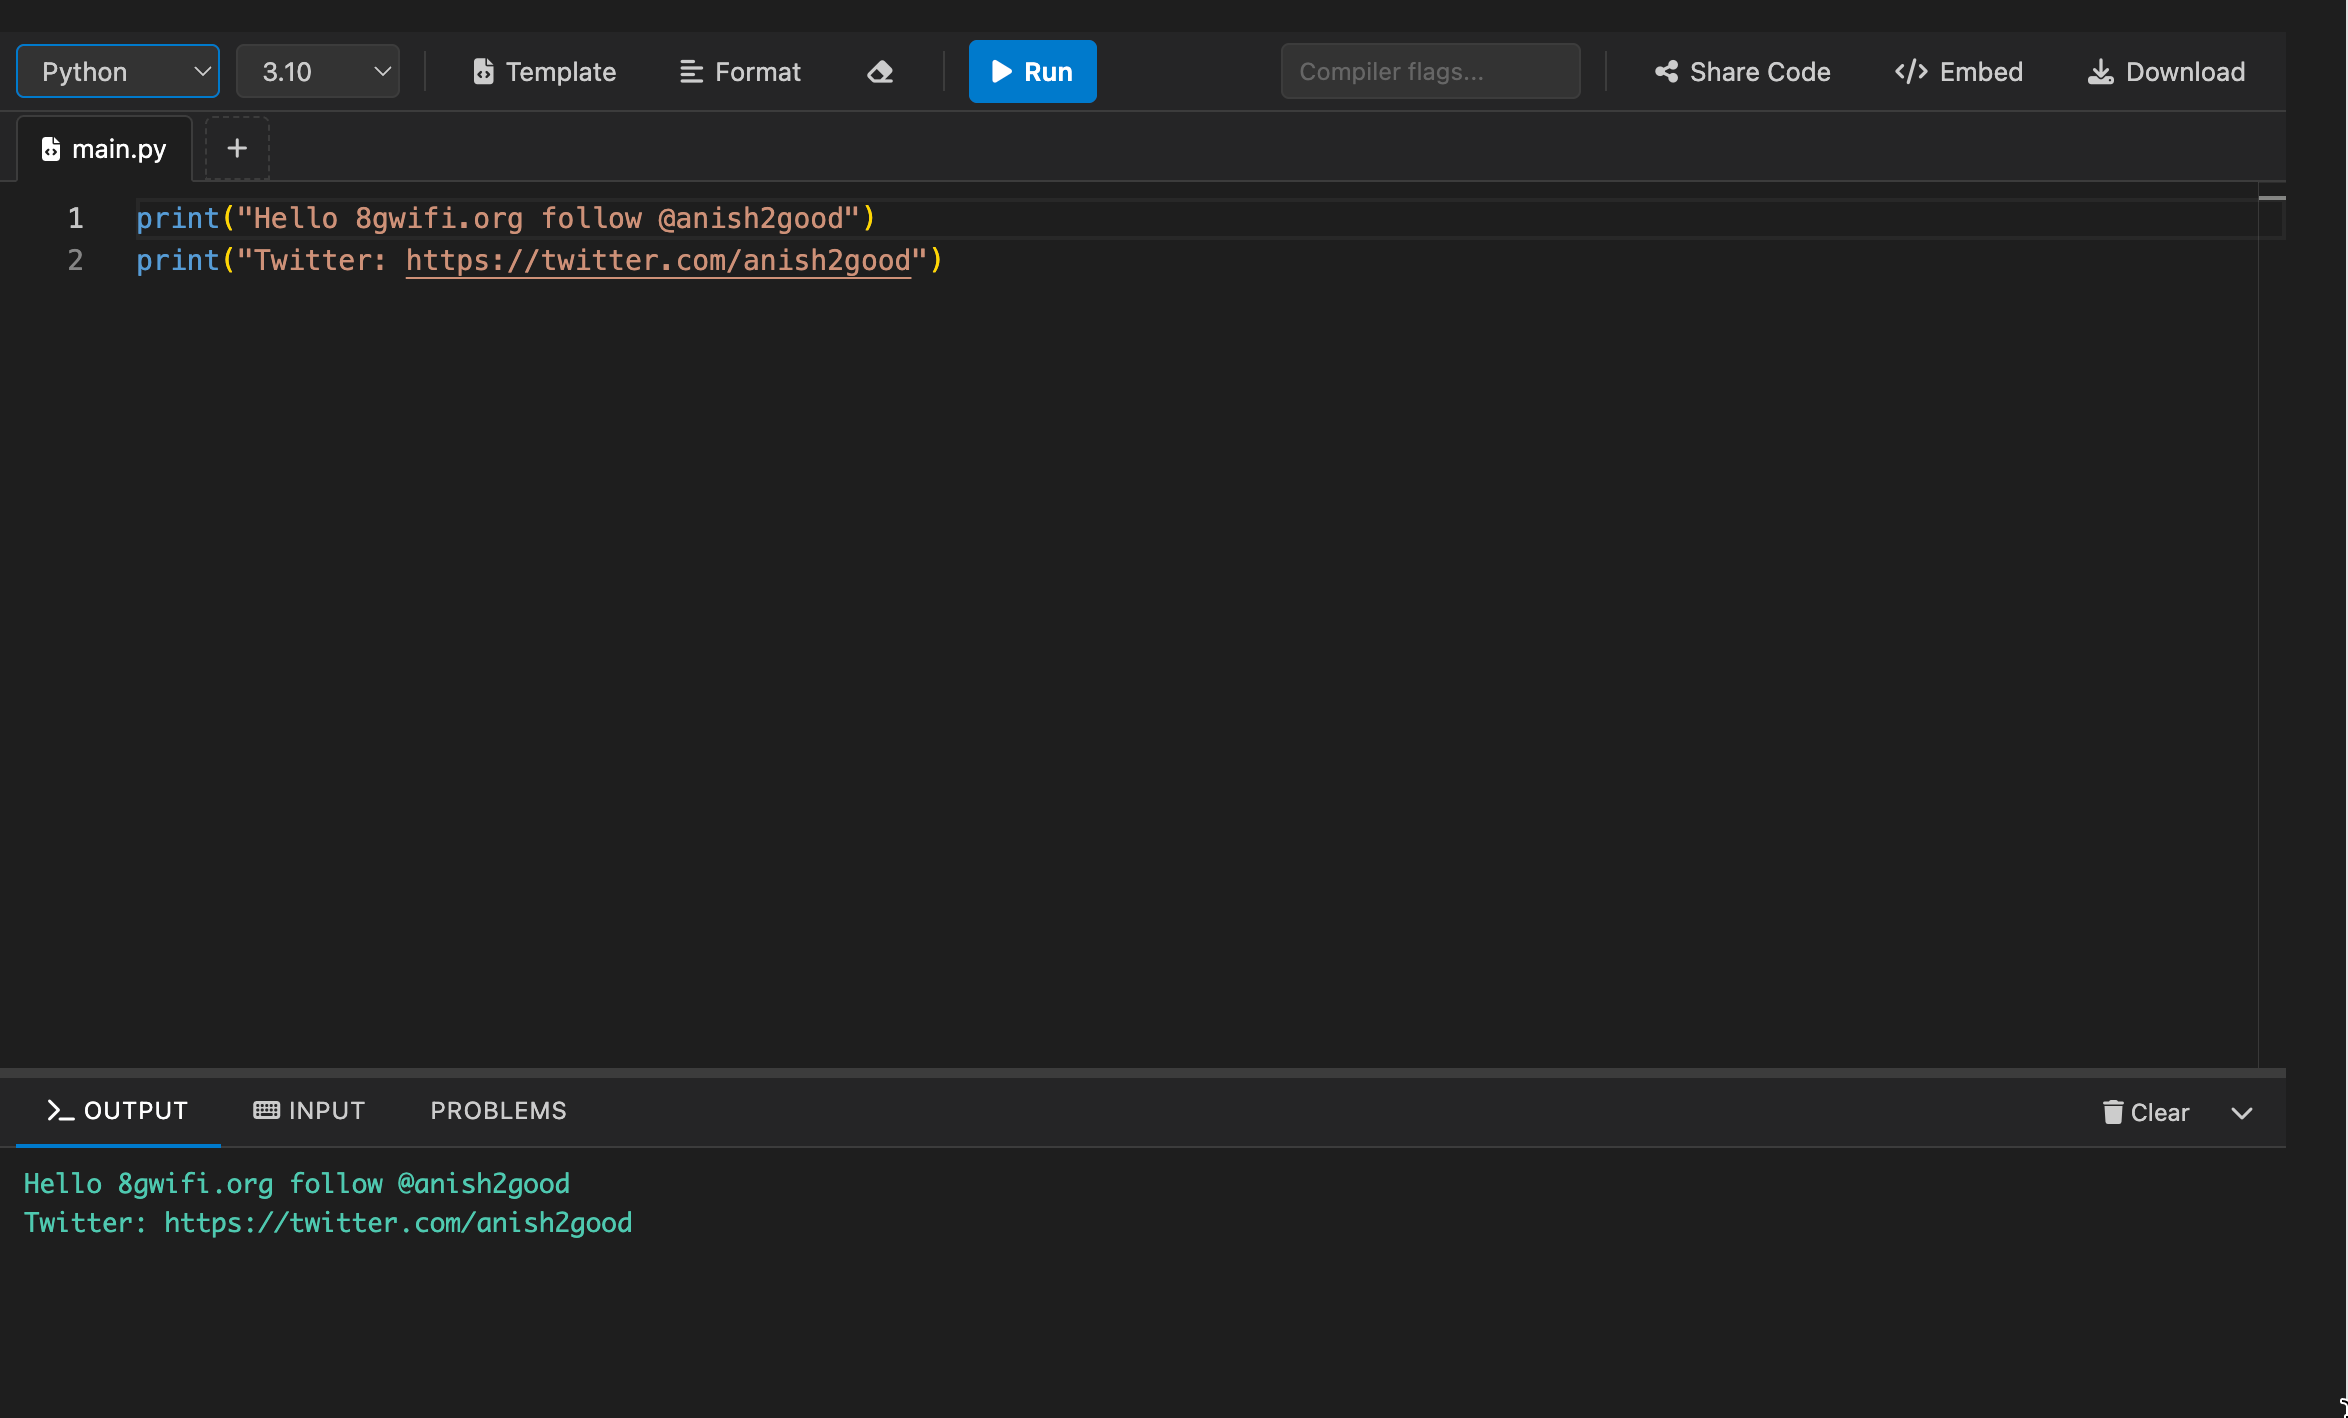The width and height of the screenshot is (2348, 1418).
Task: Collapse the output panel with the chevron
Action: pos(2242,1112)
